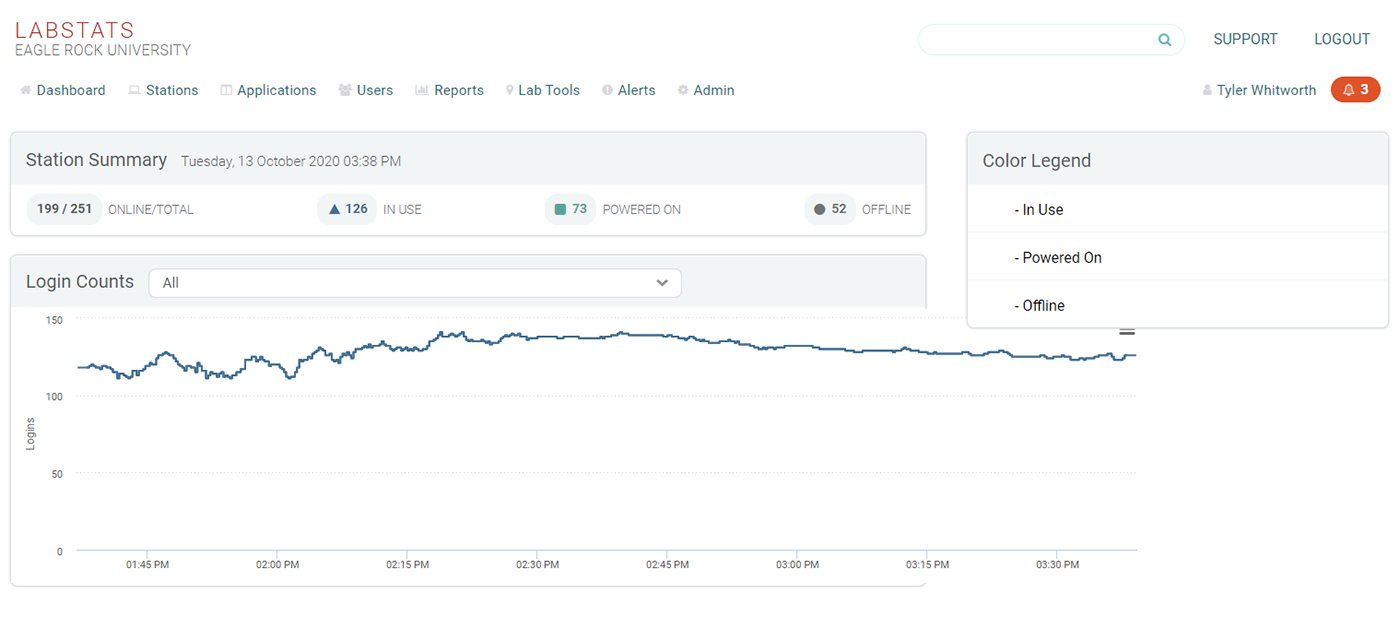Image resolution: width=1400 pixels, height=629 pixels.
Task: Click the LOGOUT link
Action: tap(1342, 40)
